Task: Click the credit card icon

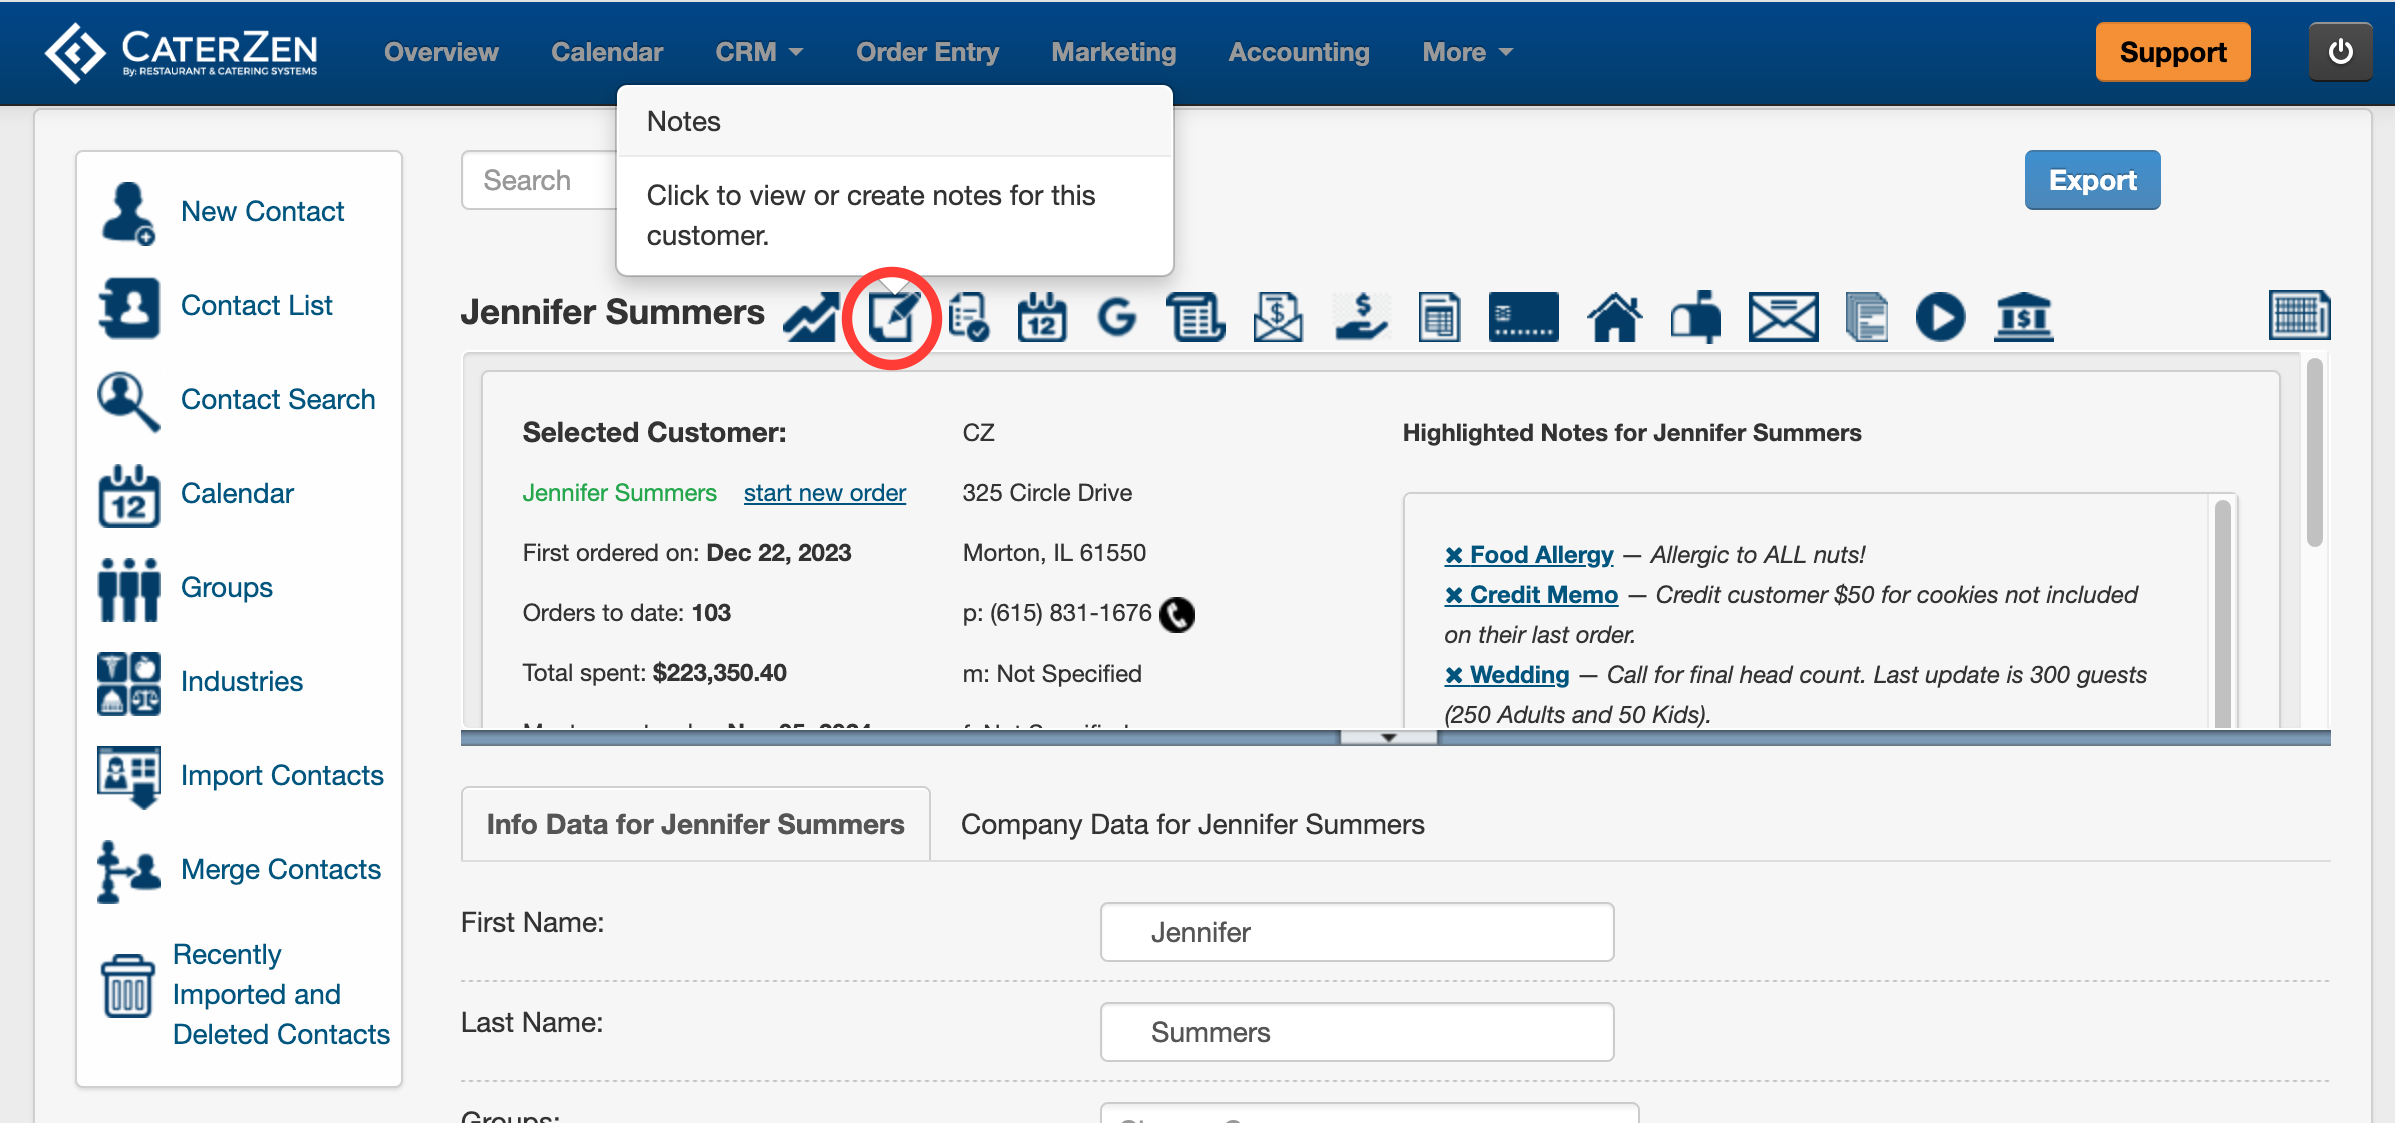Action: [x=1523, y=318]
